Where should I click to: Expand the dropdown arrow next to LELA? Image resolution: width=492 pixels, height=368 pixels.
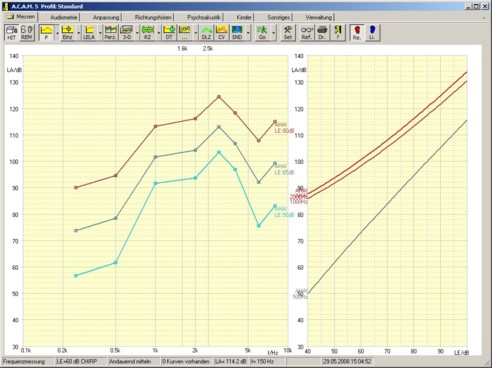pyautogui.click(x=100, y=33)
